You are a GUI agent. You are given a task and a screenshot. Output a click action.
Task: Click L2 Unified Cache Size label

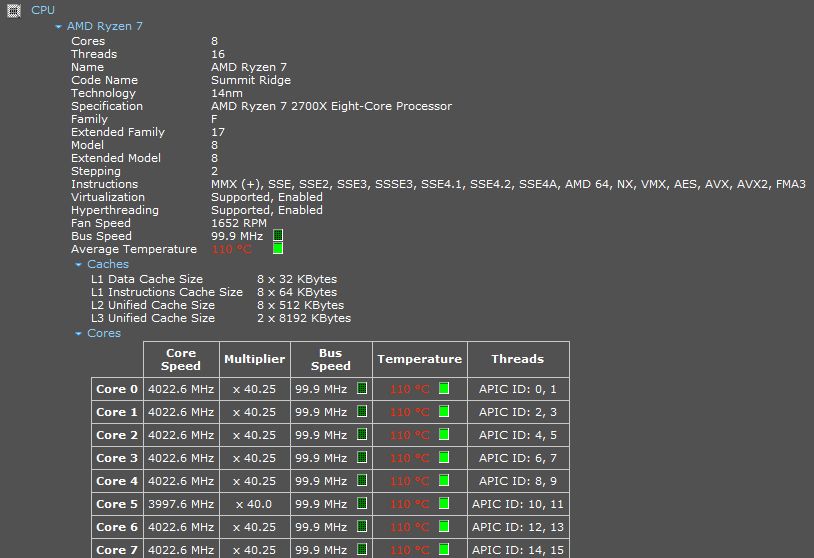pos(153,305)
